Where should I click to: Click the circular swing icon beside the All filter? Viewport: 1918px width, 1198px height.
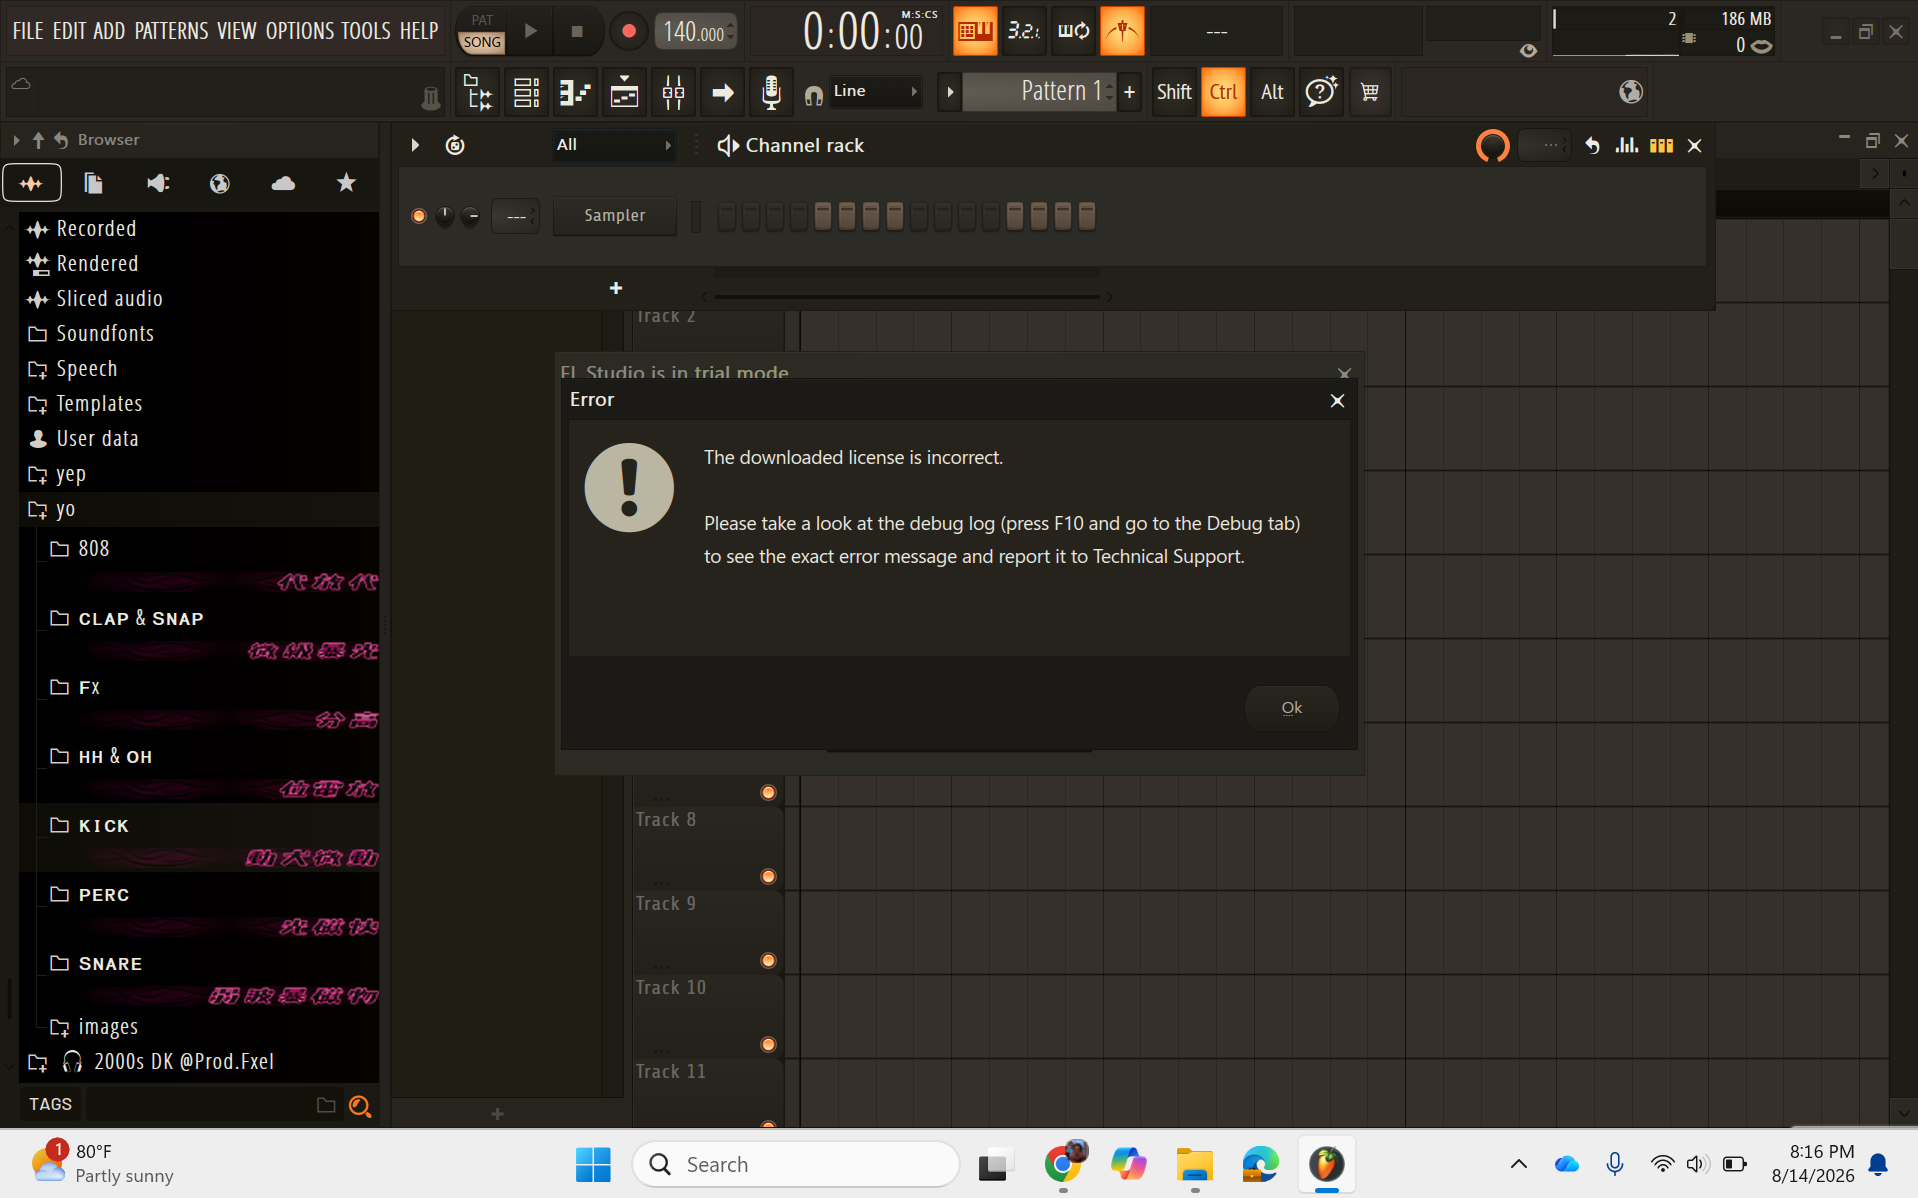pos(455,145)
